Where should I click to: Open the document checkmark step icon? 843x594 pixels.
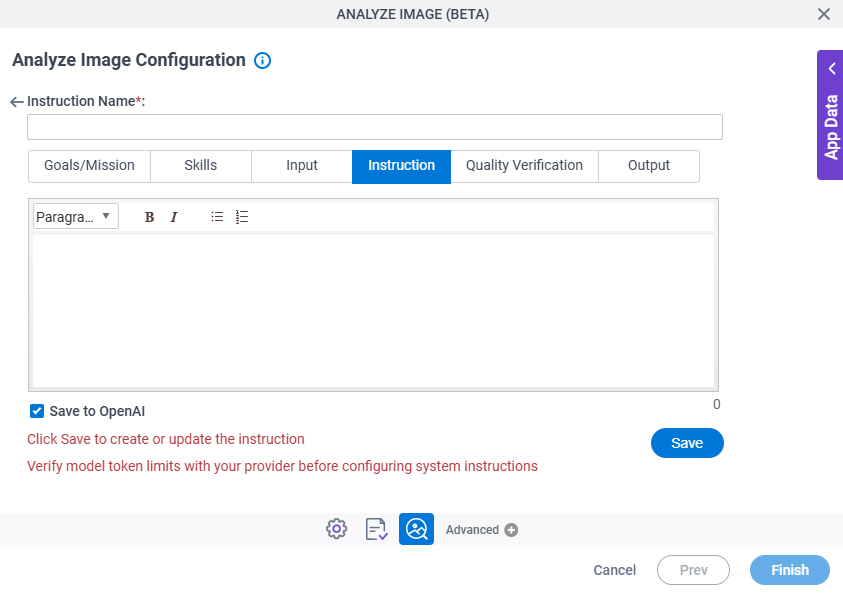[376, 529]
